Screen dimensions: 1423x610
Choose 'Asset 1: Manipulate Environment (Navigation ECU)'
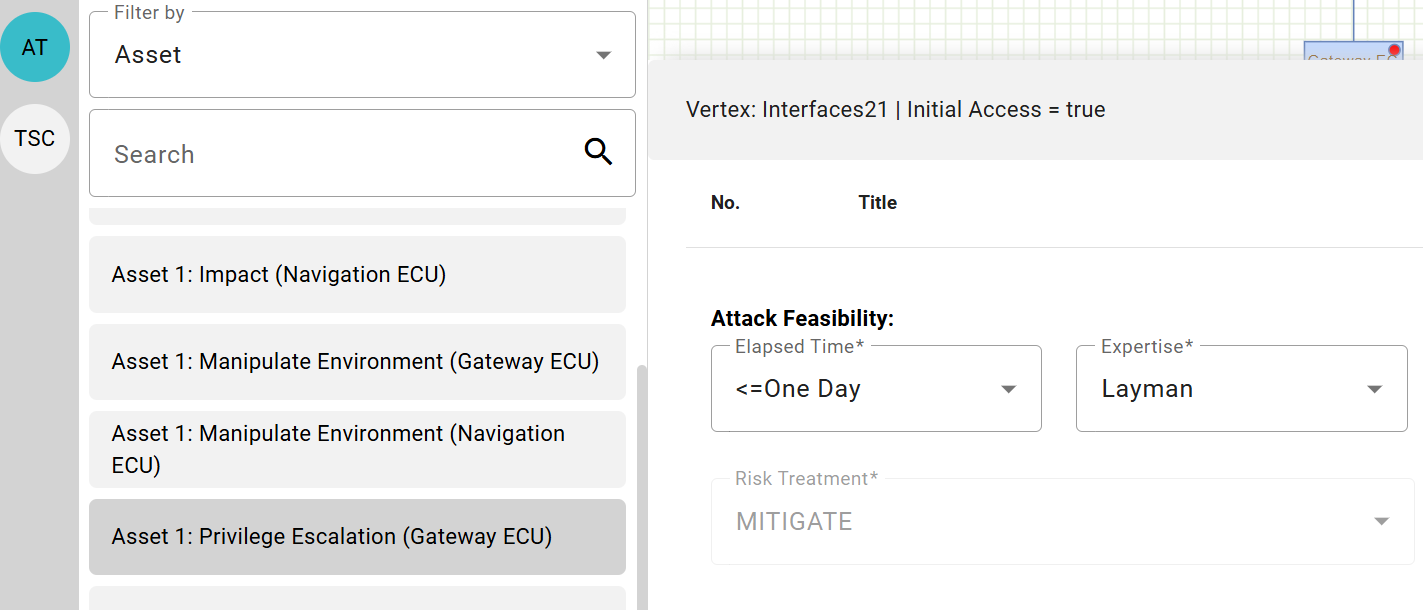pyautogui.click(x=357, y=449)
